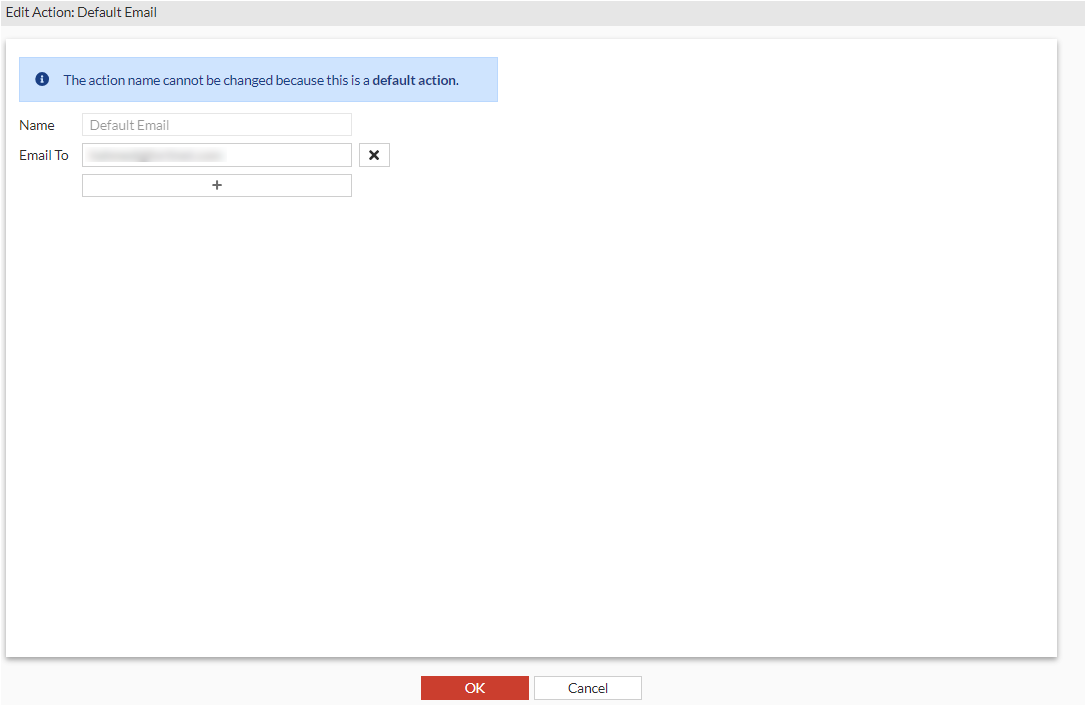Click the action name cannot be changed notice
The image size is (1085, 705).
click(258, 79)
